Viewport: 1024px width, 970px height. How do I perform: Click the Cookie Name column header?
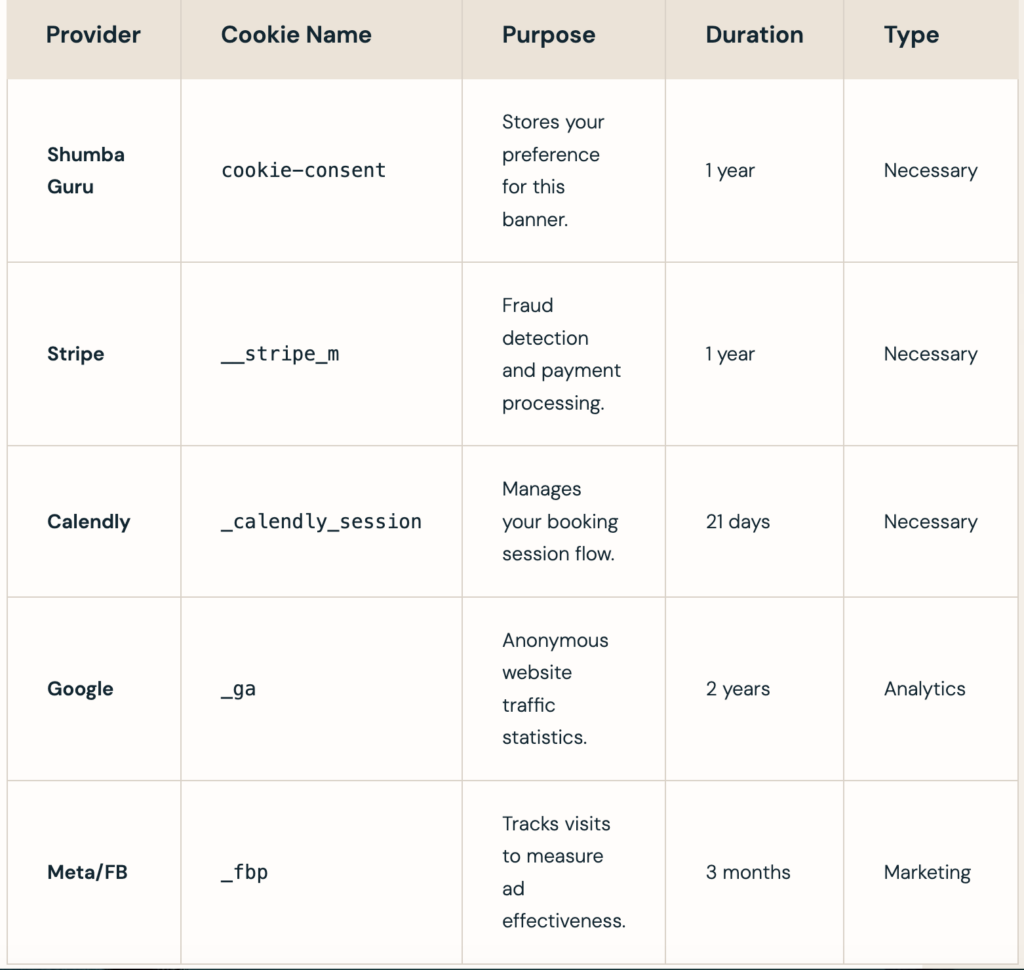point(296,35)
